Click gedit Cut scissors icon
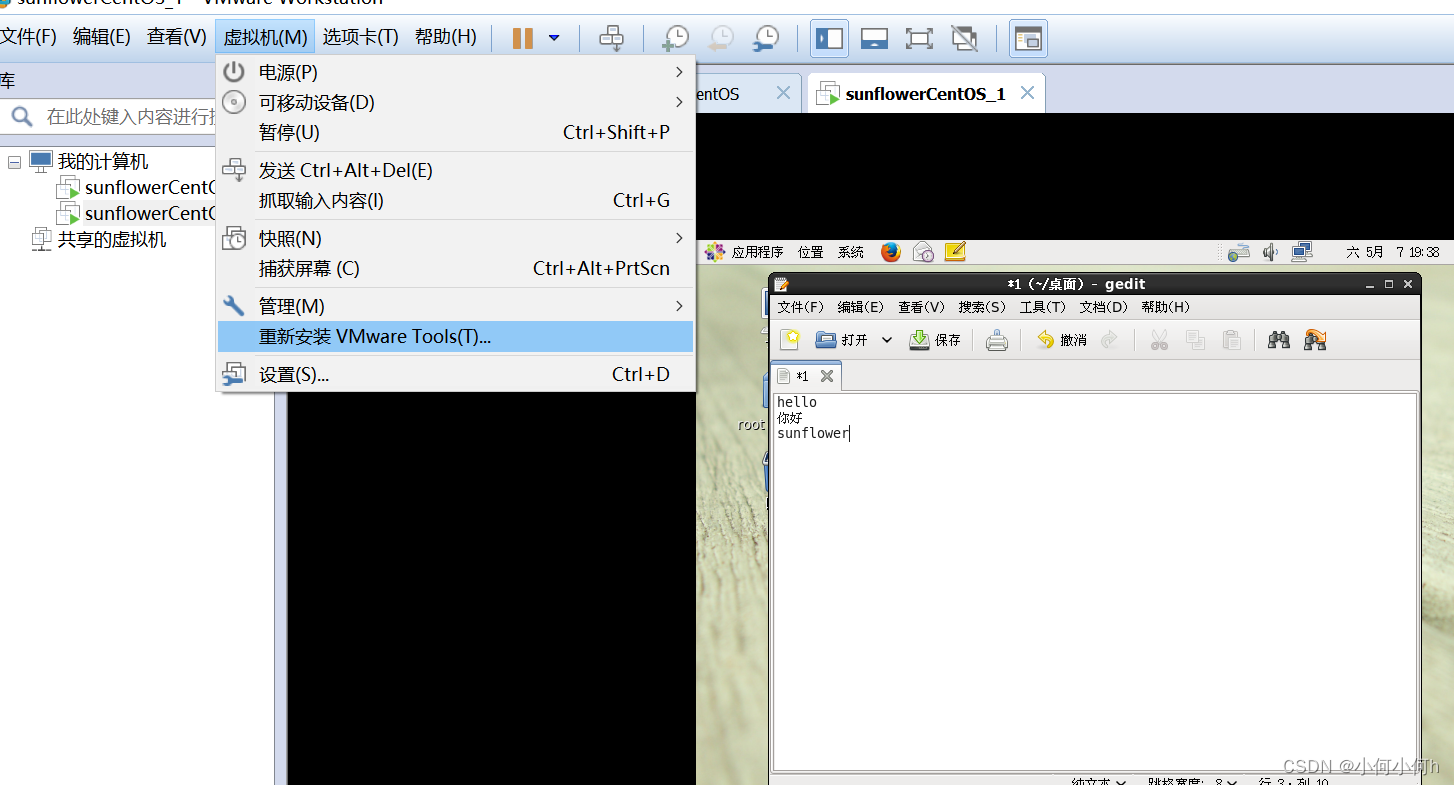This screenshot has width=1454, height=785. 1159,340
